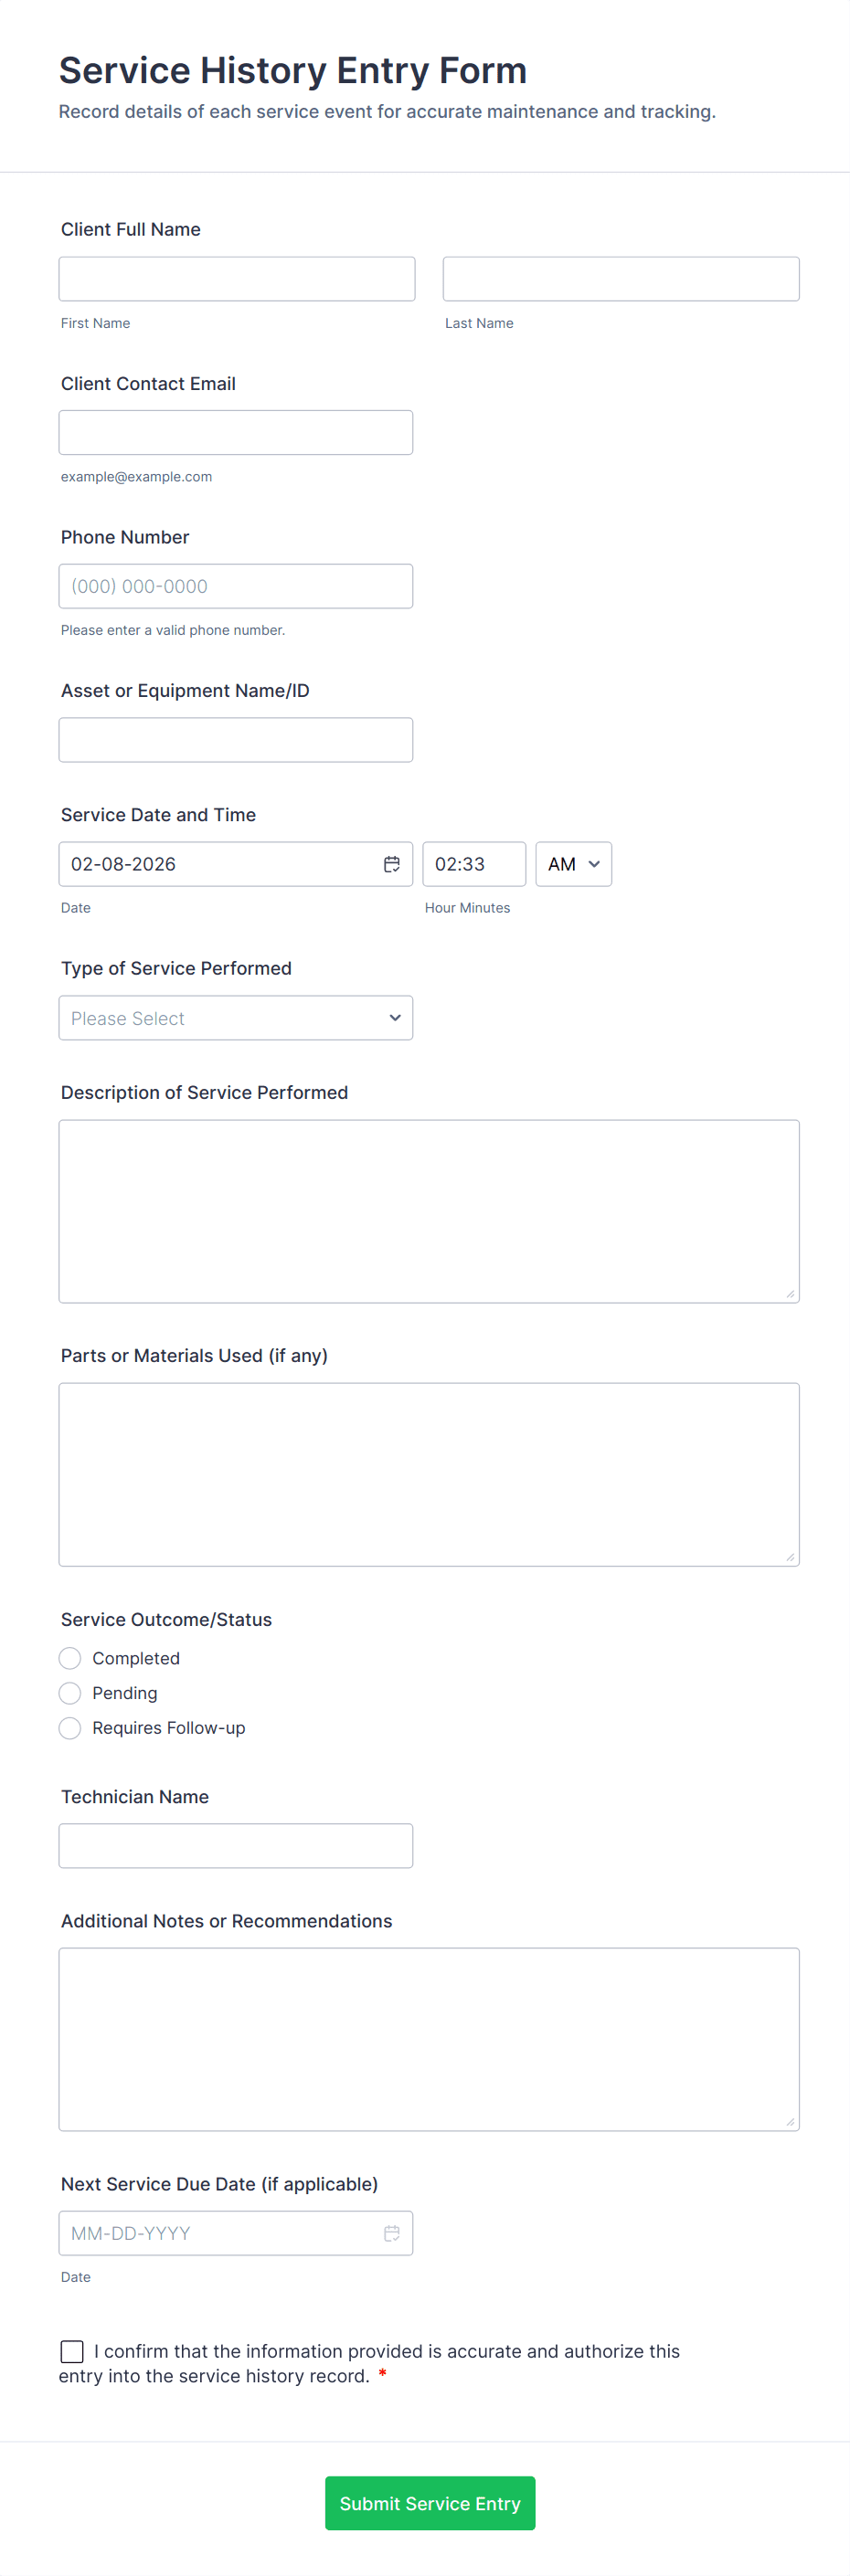850x2576 pixels.
Task: Open the Next Service Due Date calendar icon
Action: pyautogui.click(x=392, y=2233)
